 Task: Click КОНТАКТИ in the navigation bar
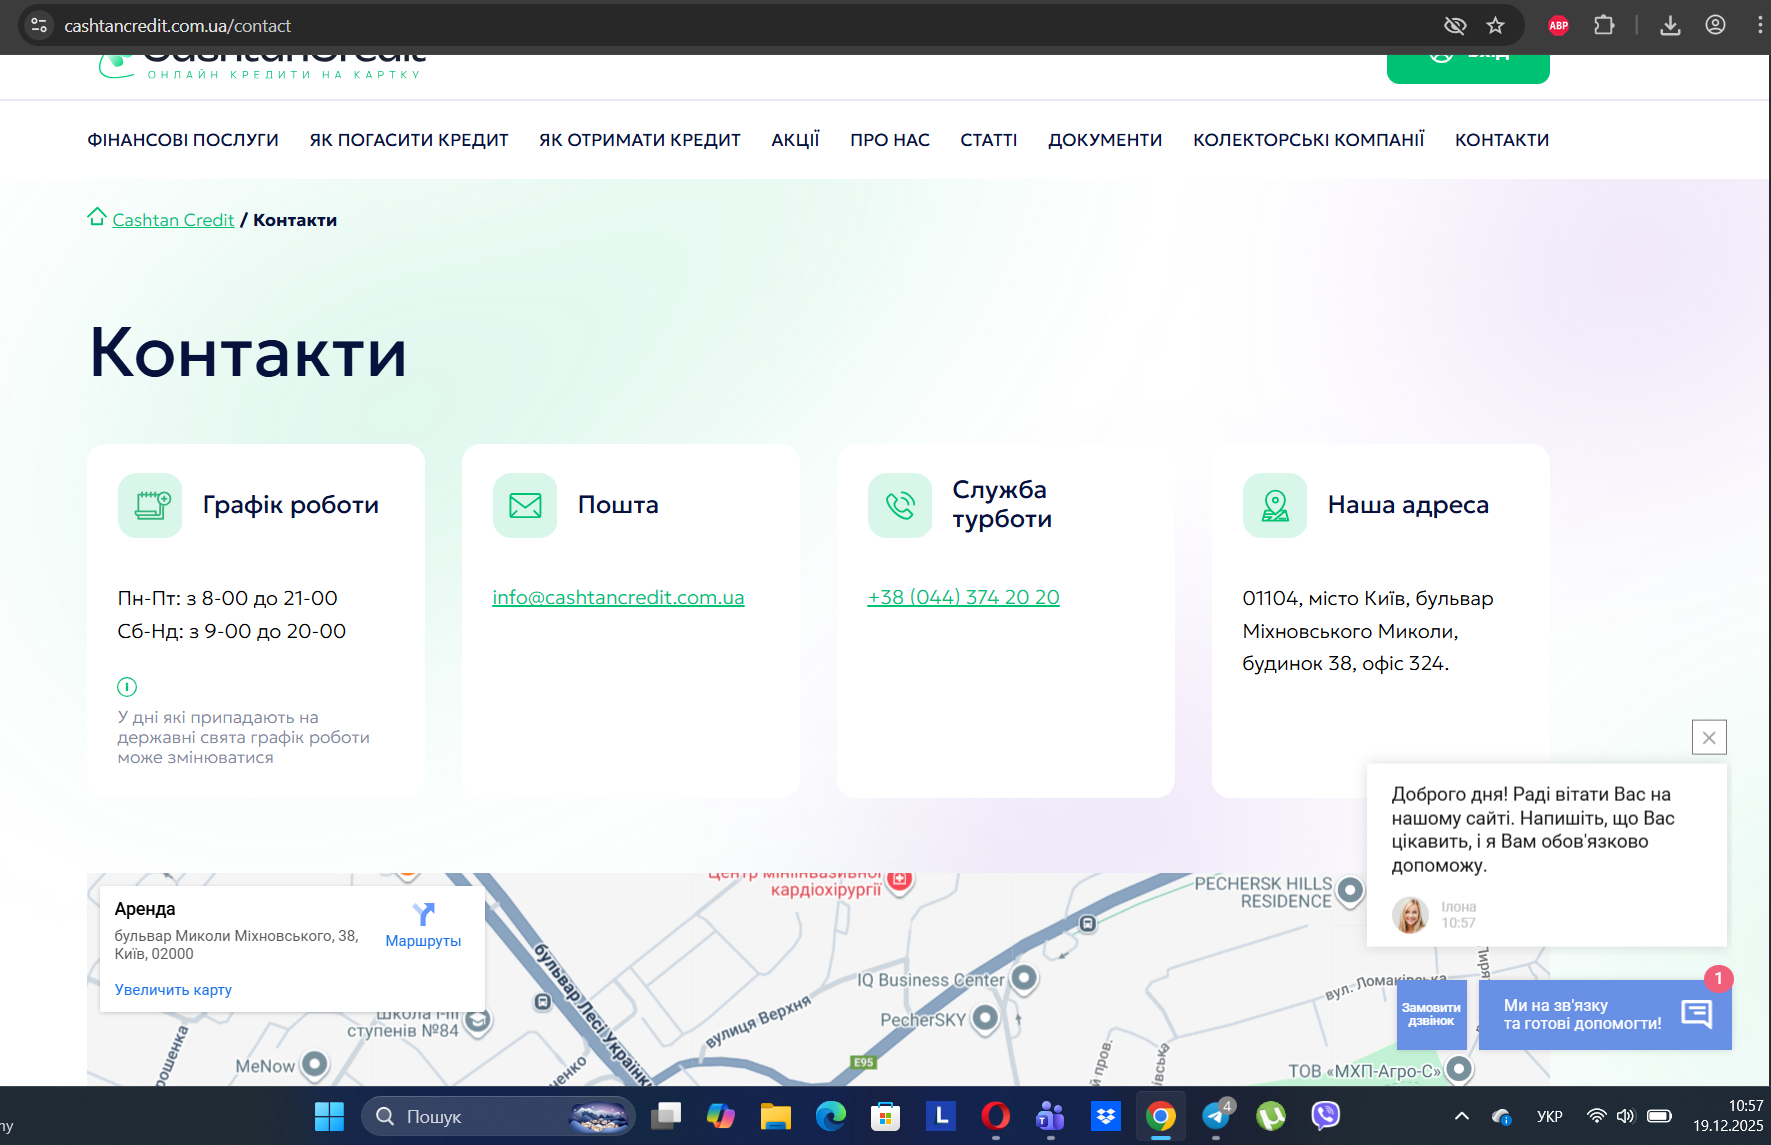point(1502,140)
